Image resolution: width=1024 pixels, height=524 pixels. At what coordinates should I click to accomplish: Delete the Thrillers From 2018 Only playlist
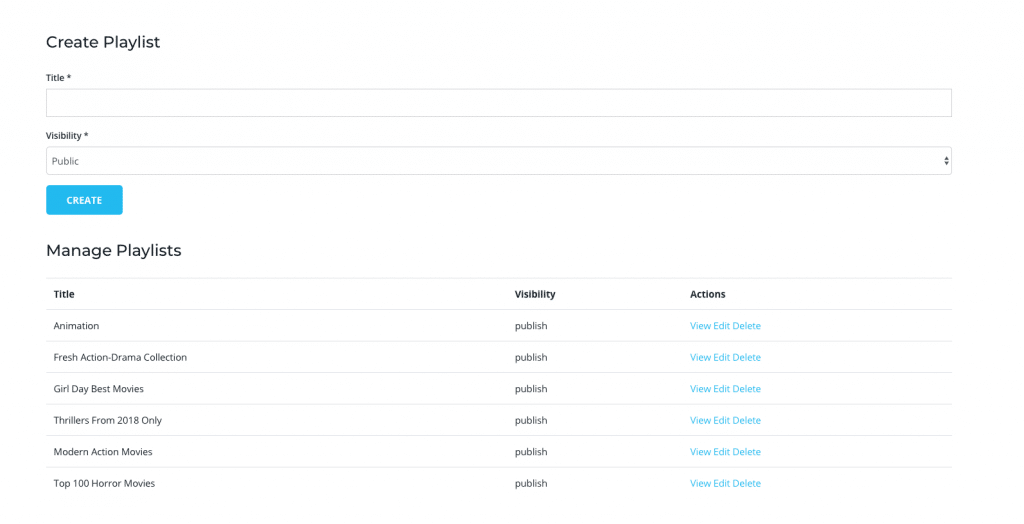(746, 420)
